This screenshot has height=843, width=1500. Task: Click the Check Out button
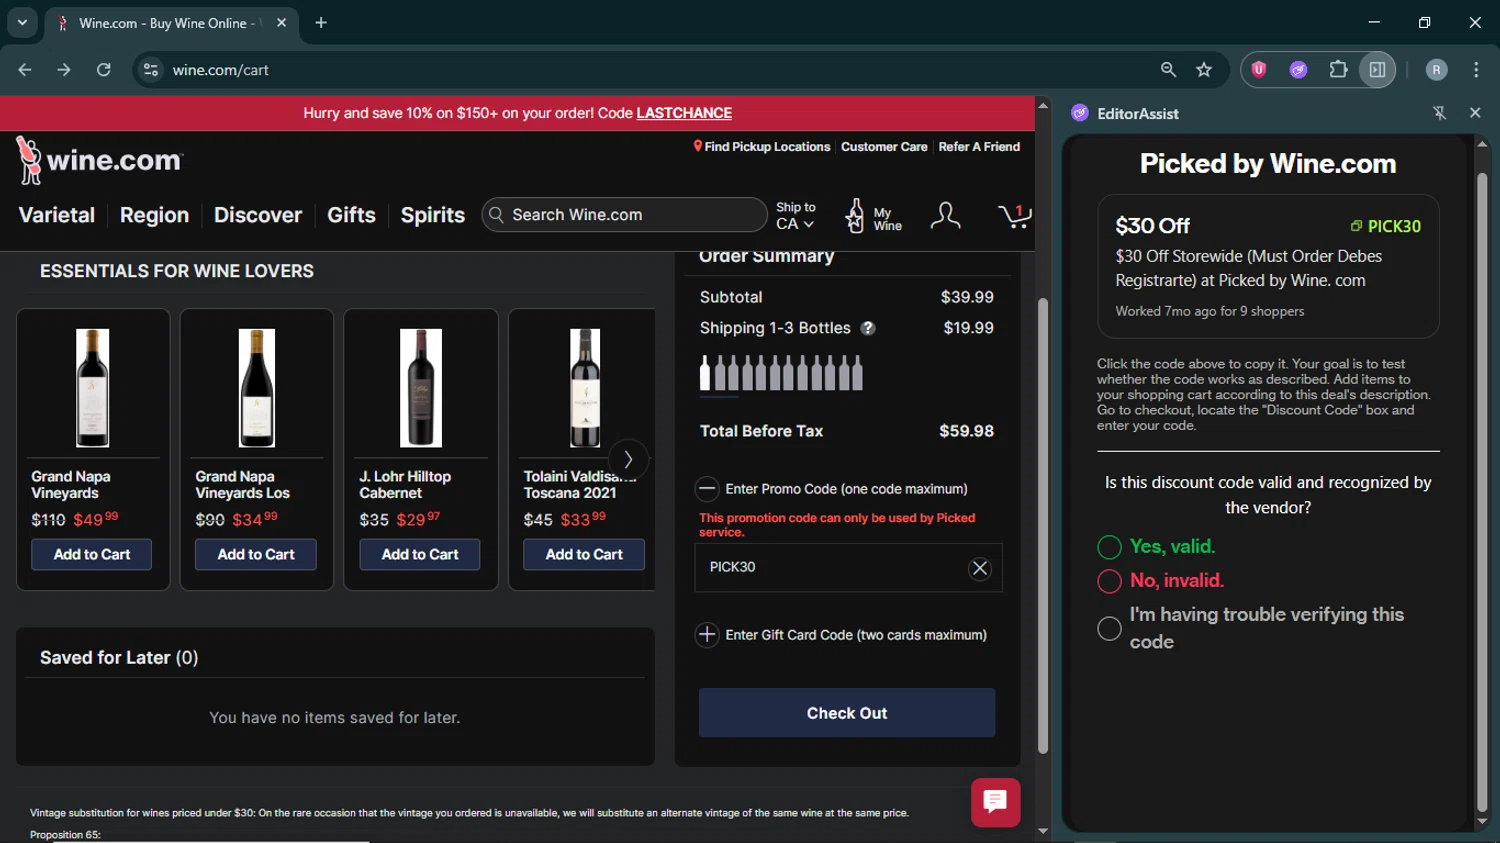[847, 713]
